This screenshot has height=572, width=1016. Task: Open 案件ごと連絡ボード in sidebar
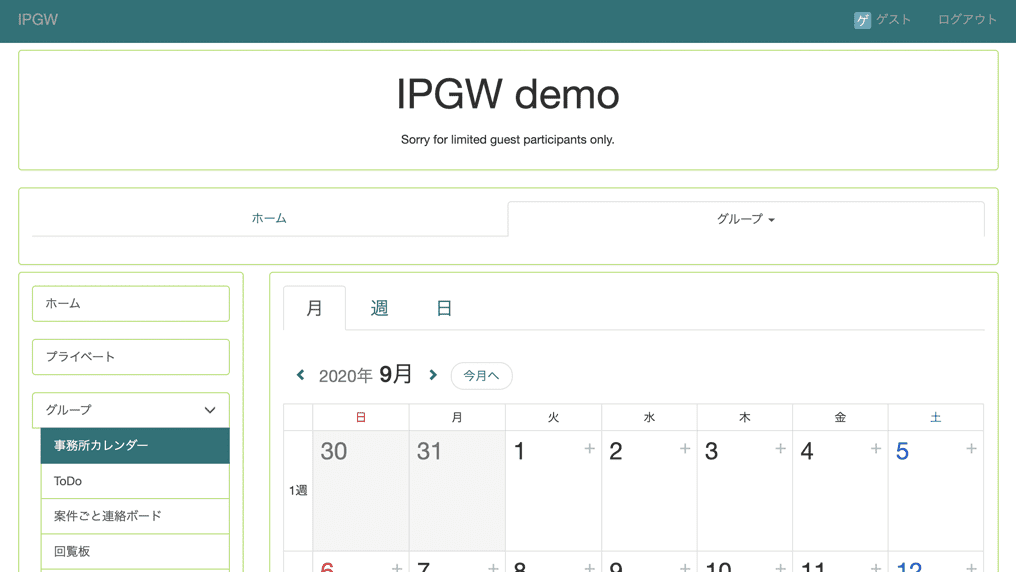point(135,516)
